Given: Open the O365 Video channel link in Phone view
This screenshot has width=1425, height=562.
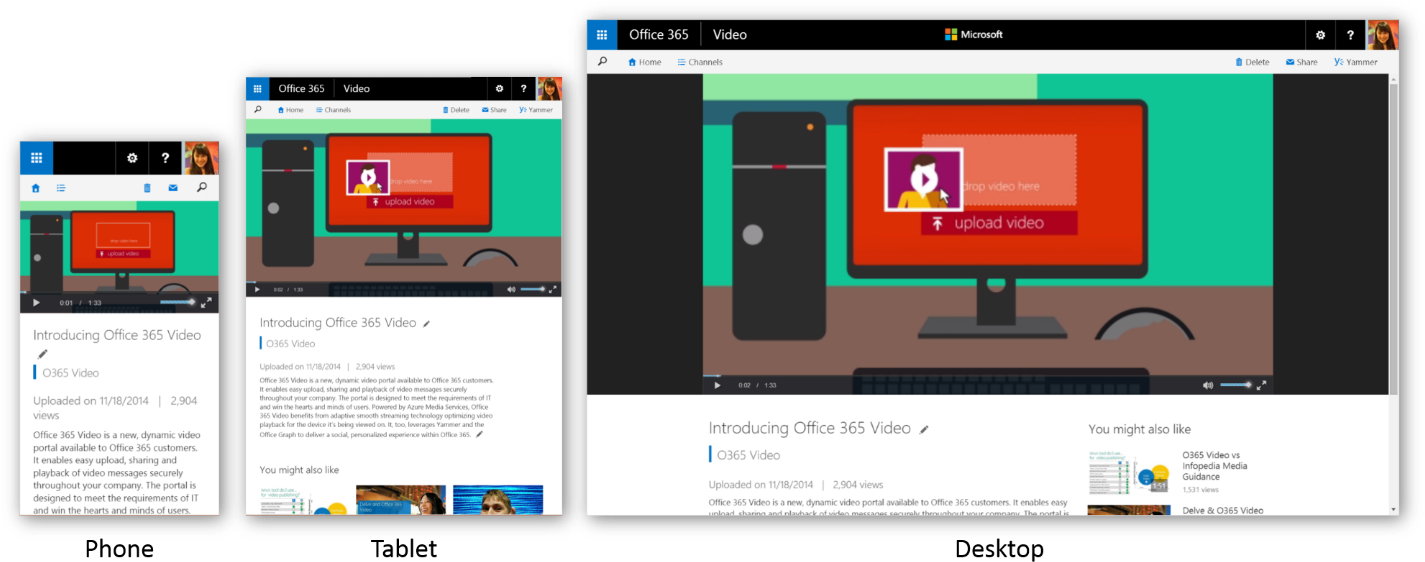Looking at the screenshot, I should point(71,373).
